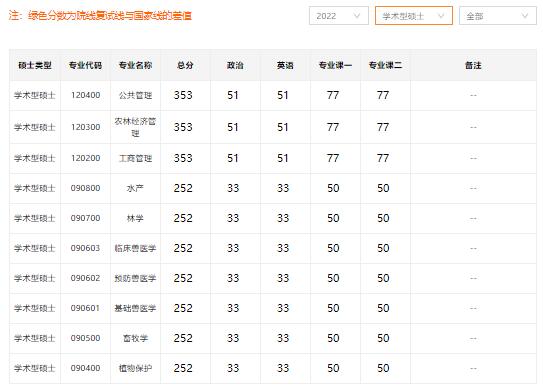Click 政治 score 51 in 工商管理 row

tap(233, 158)
